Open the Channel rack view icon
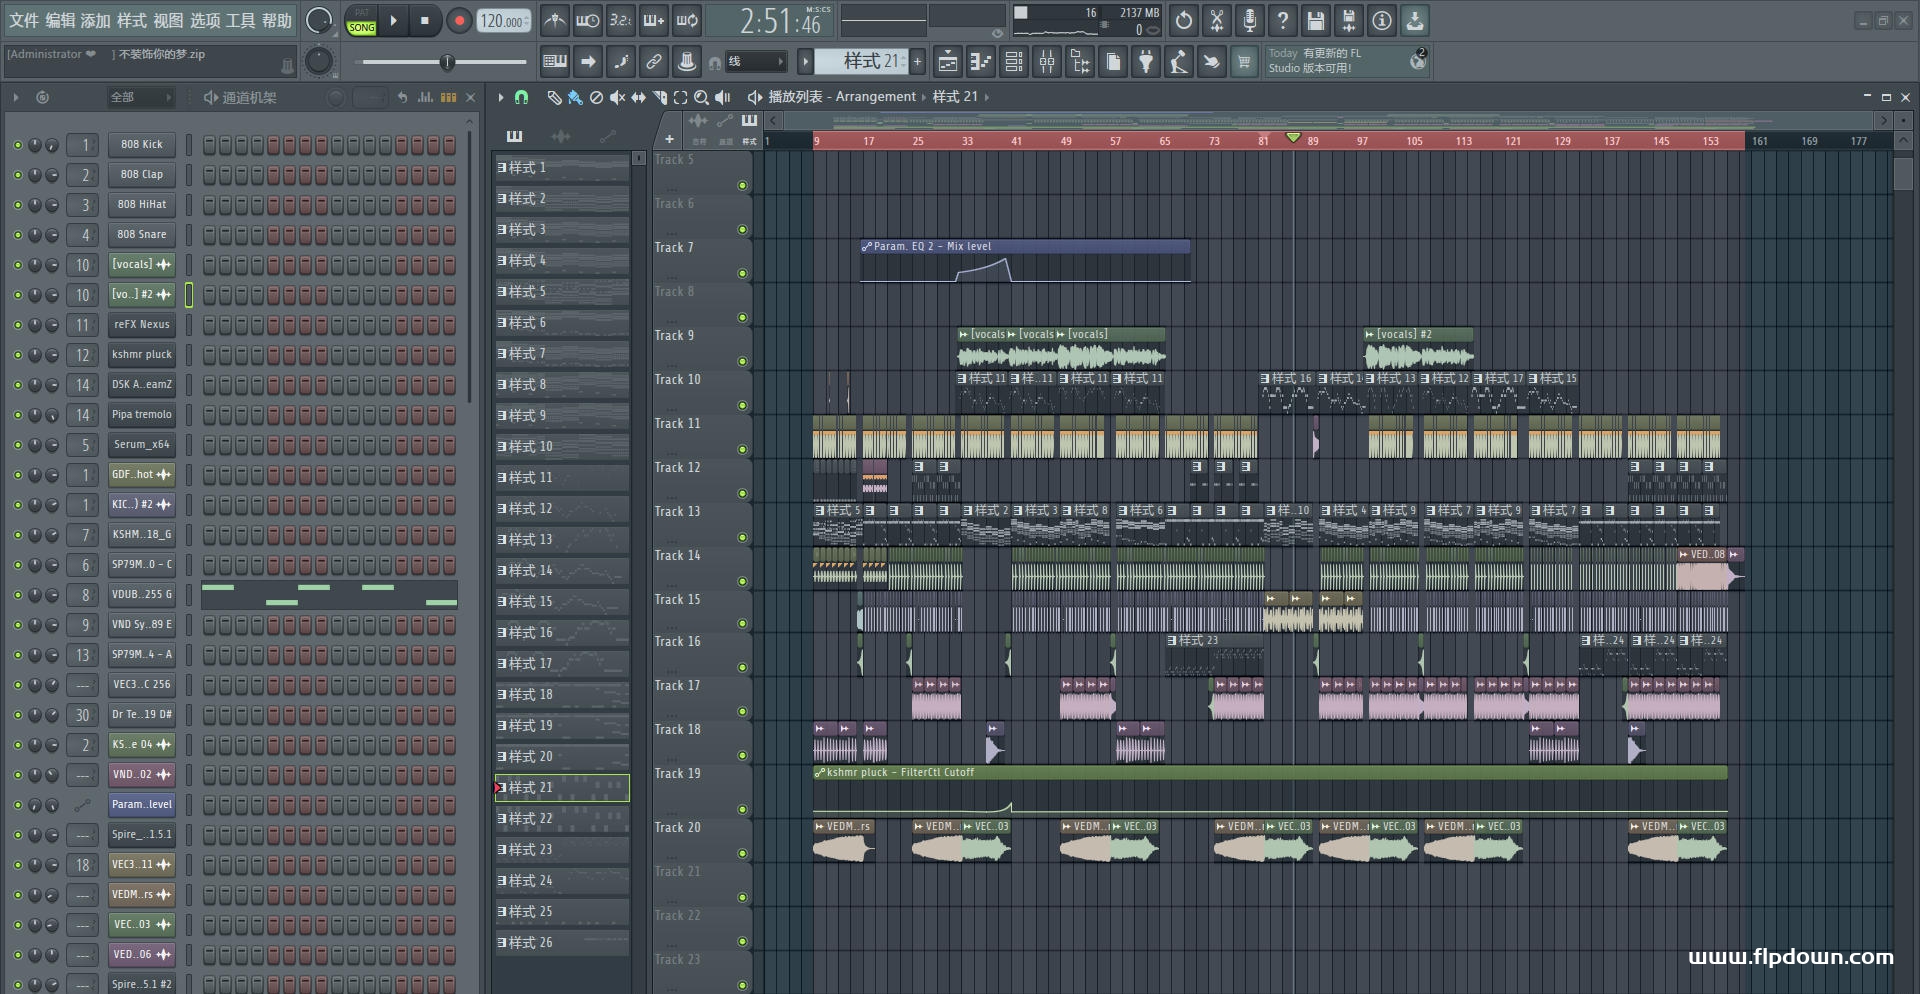1920x994 pixels. [1014, 62]
